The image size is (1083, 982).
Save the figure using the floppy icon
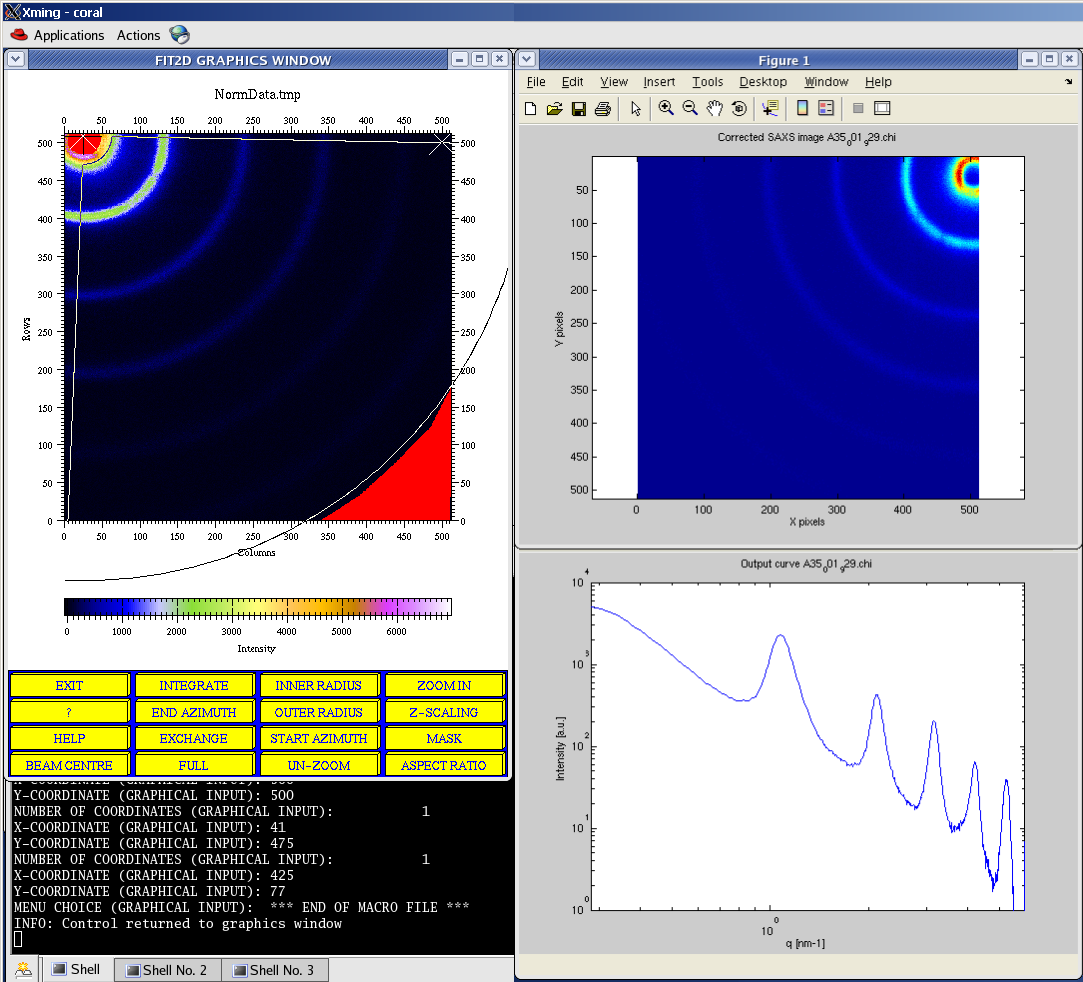coord(578,109)
